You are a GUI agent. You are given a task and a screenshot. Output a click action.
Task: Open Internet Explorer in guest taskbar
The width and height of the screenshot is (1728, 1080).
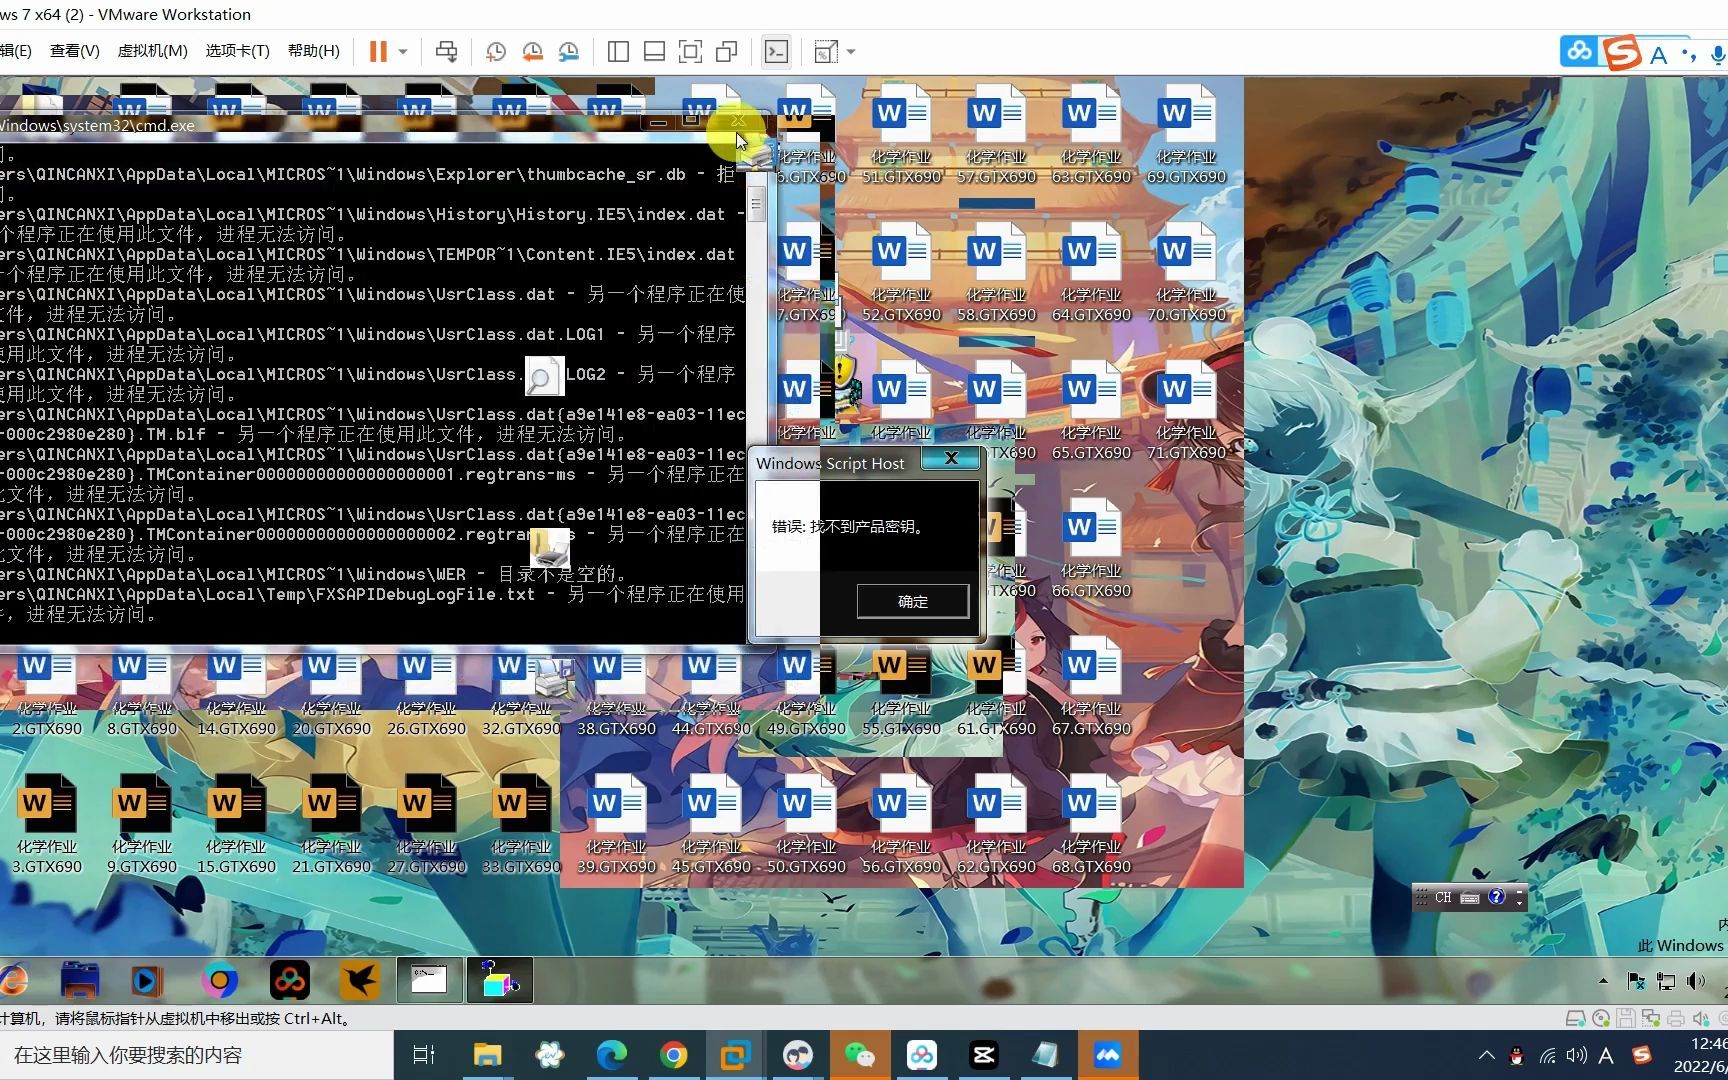coord(12,981)
